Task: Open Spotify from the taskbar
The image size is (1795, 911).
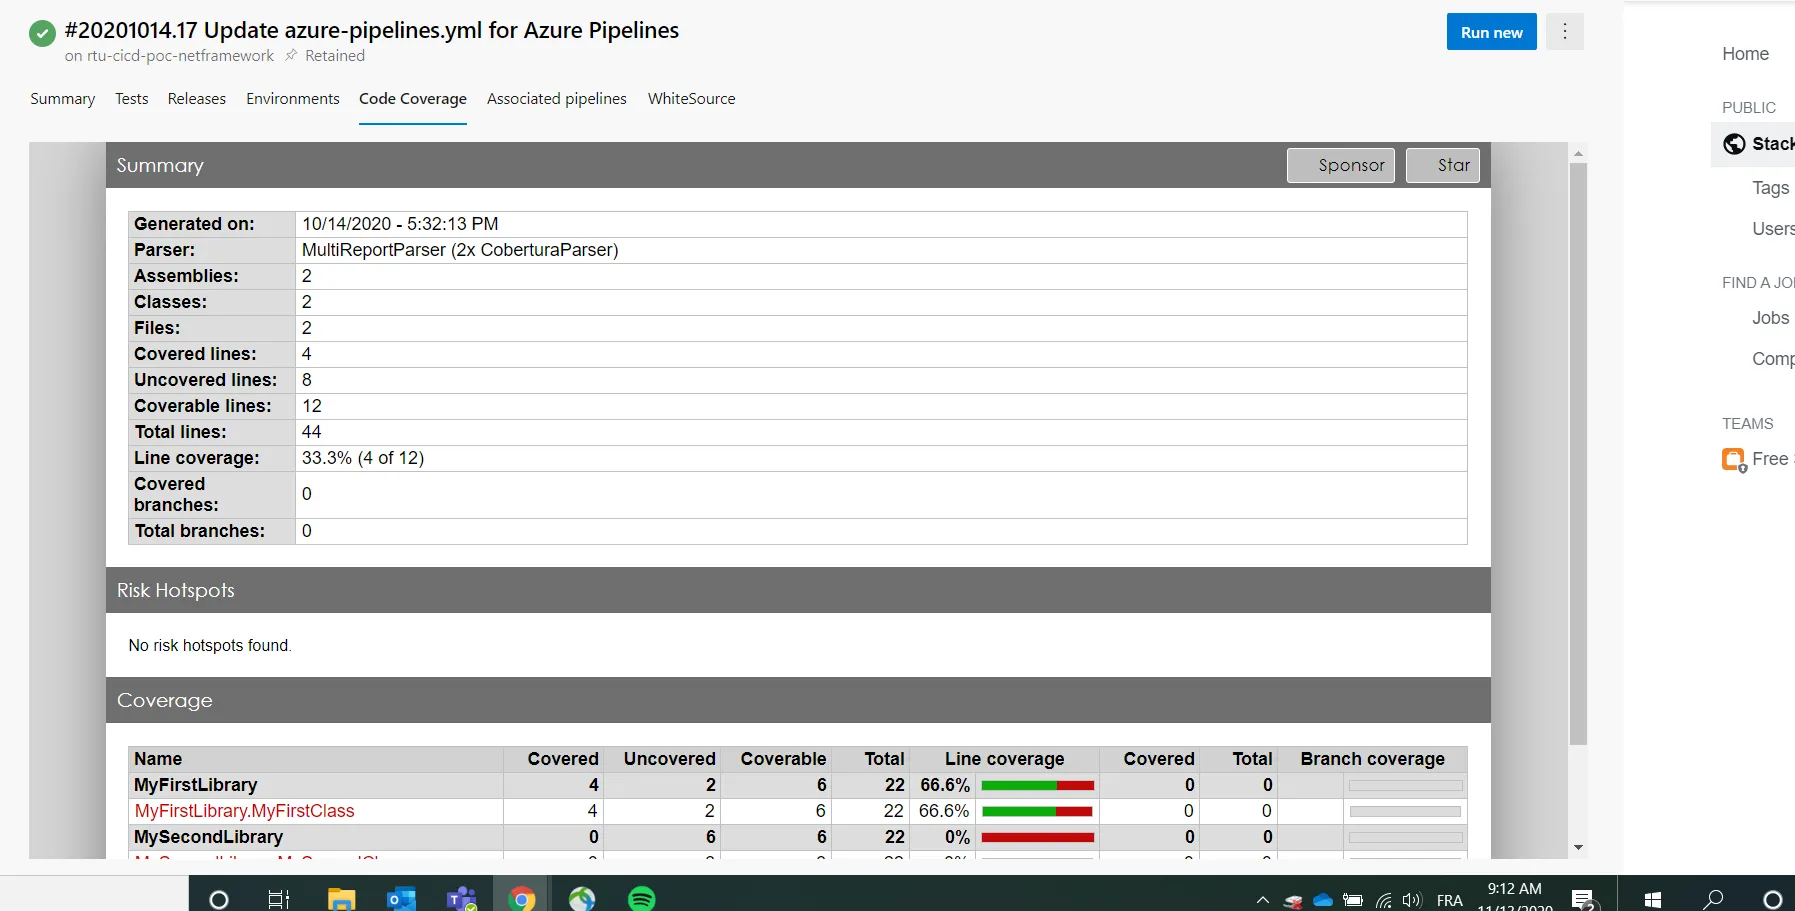Action: tap(642, 899)
